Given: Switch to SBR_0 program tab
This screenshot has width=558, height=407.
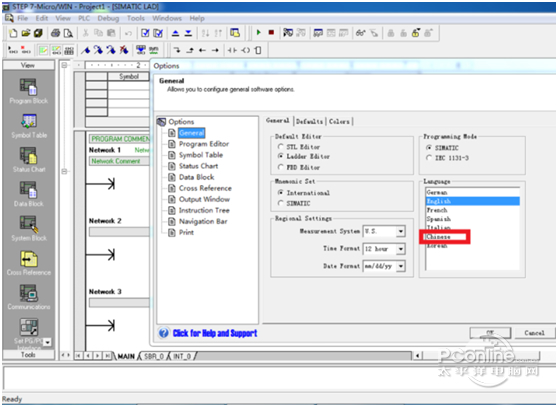Looking at the screenshot, I should coord(153,356).
